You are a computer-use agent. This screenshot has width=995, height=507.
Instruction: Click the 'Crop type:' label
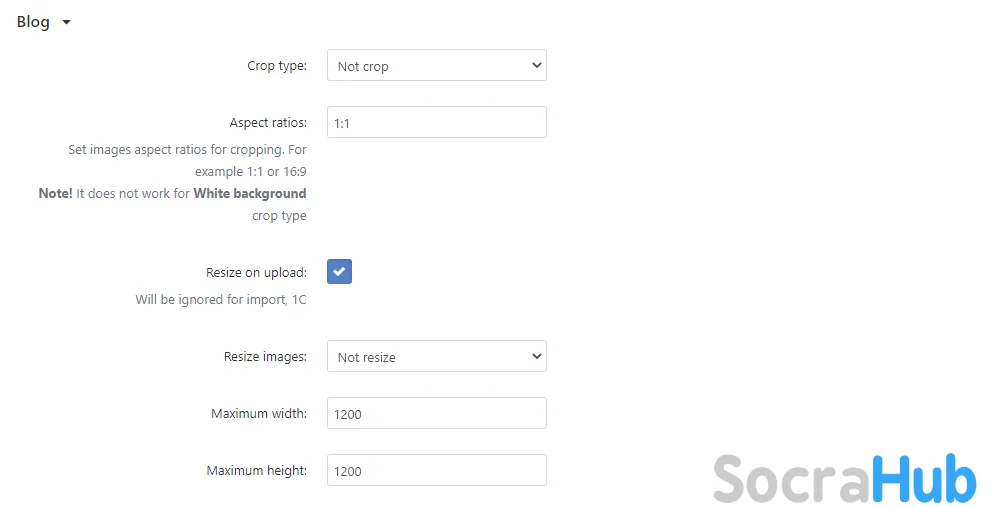(277, 66)
